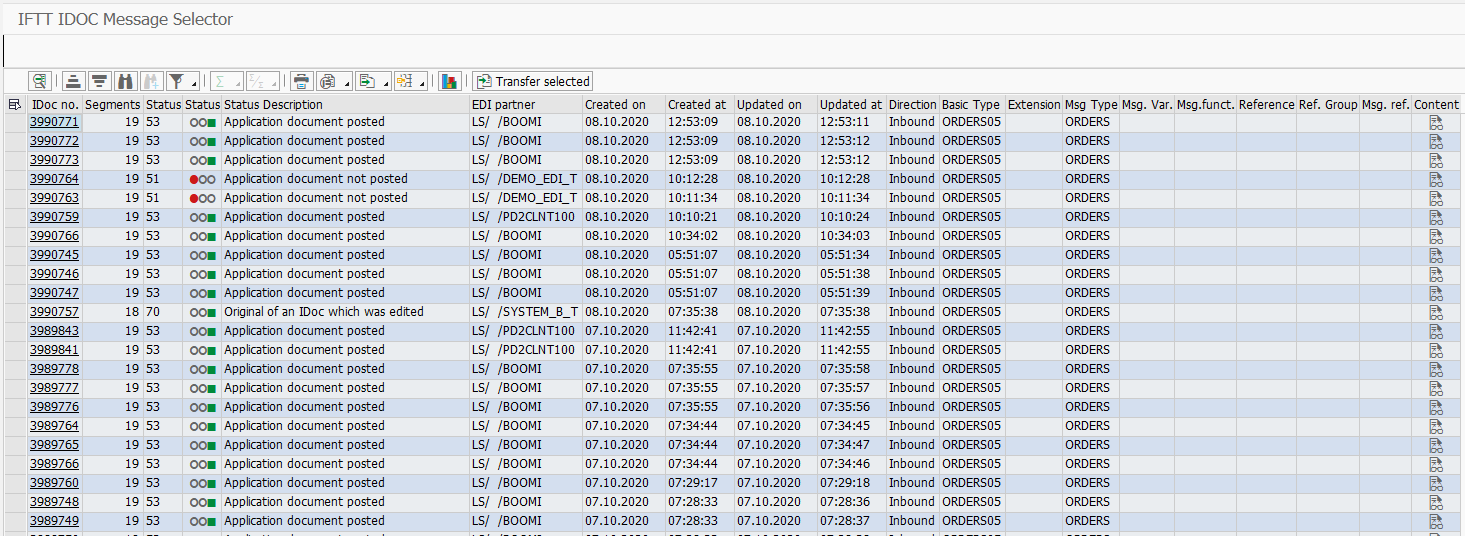Click the Created on column header

(615, 104)
